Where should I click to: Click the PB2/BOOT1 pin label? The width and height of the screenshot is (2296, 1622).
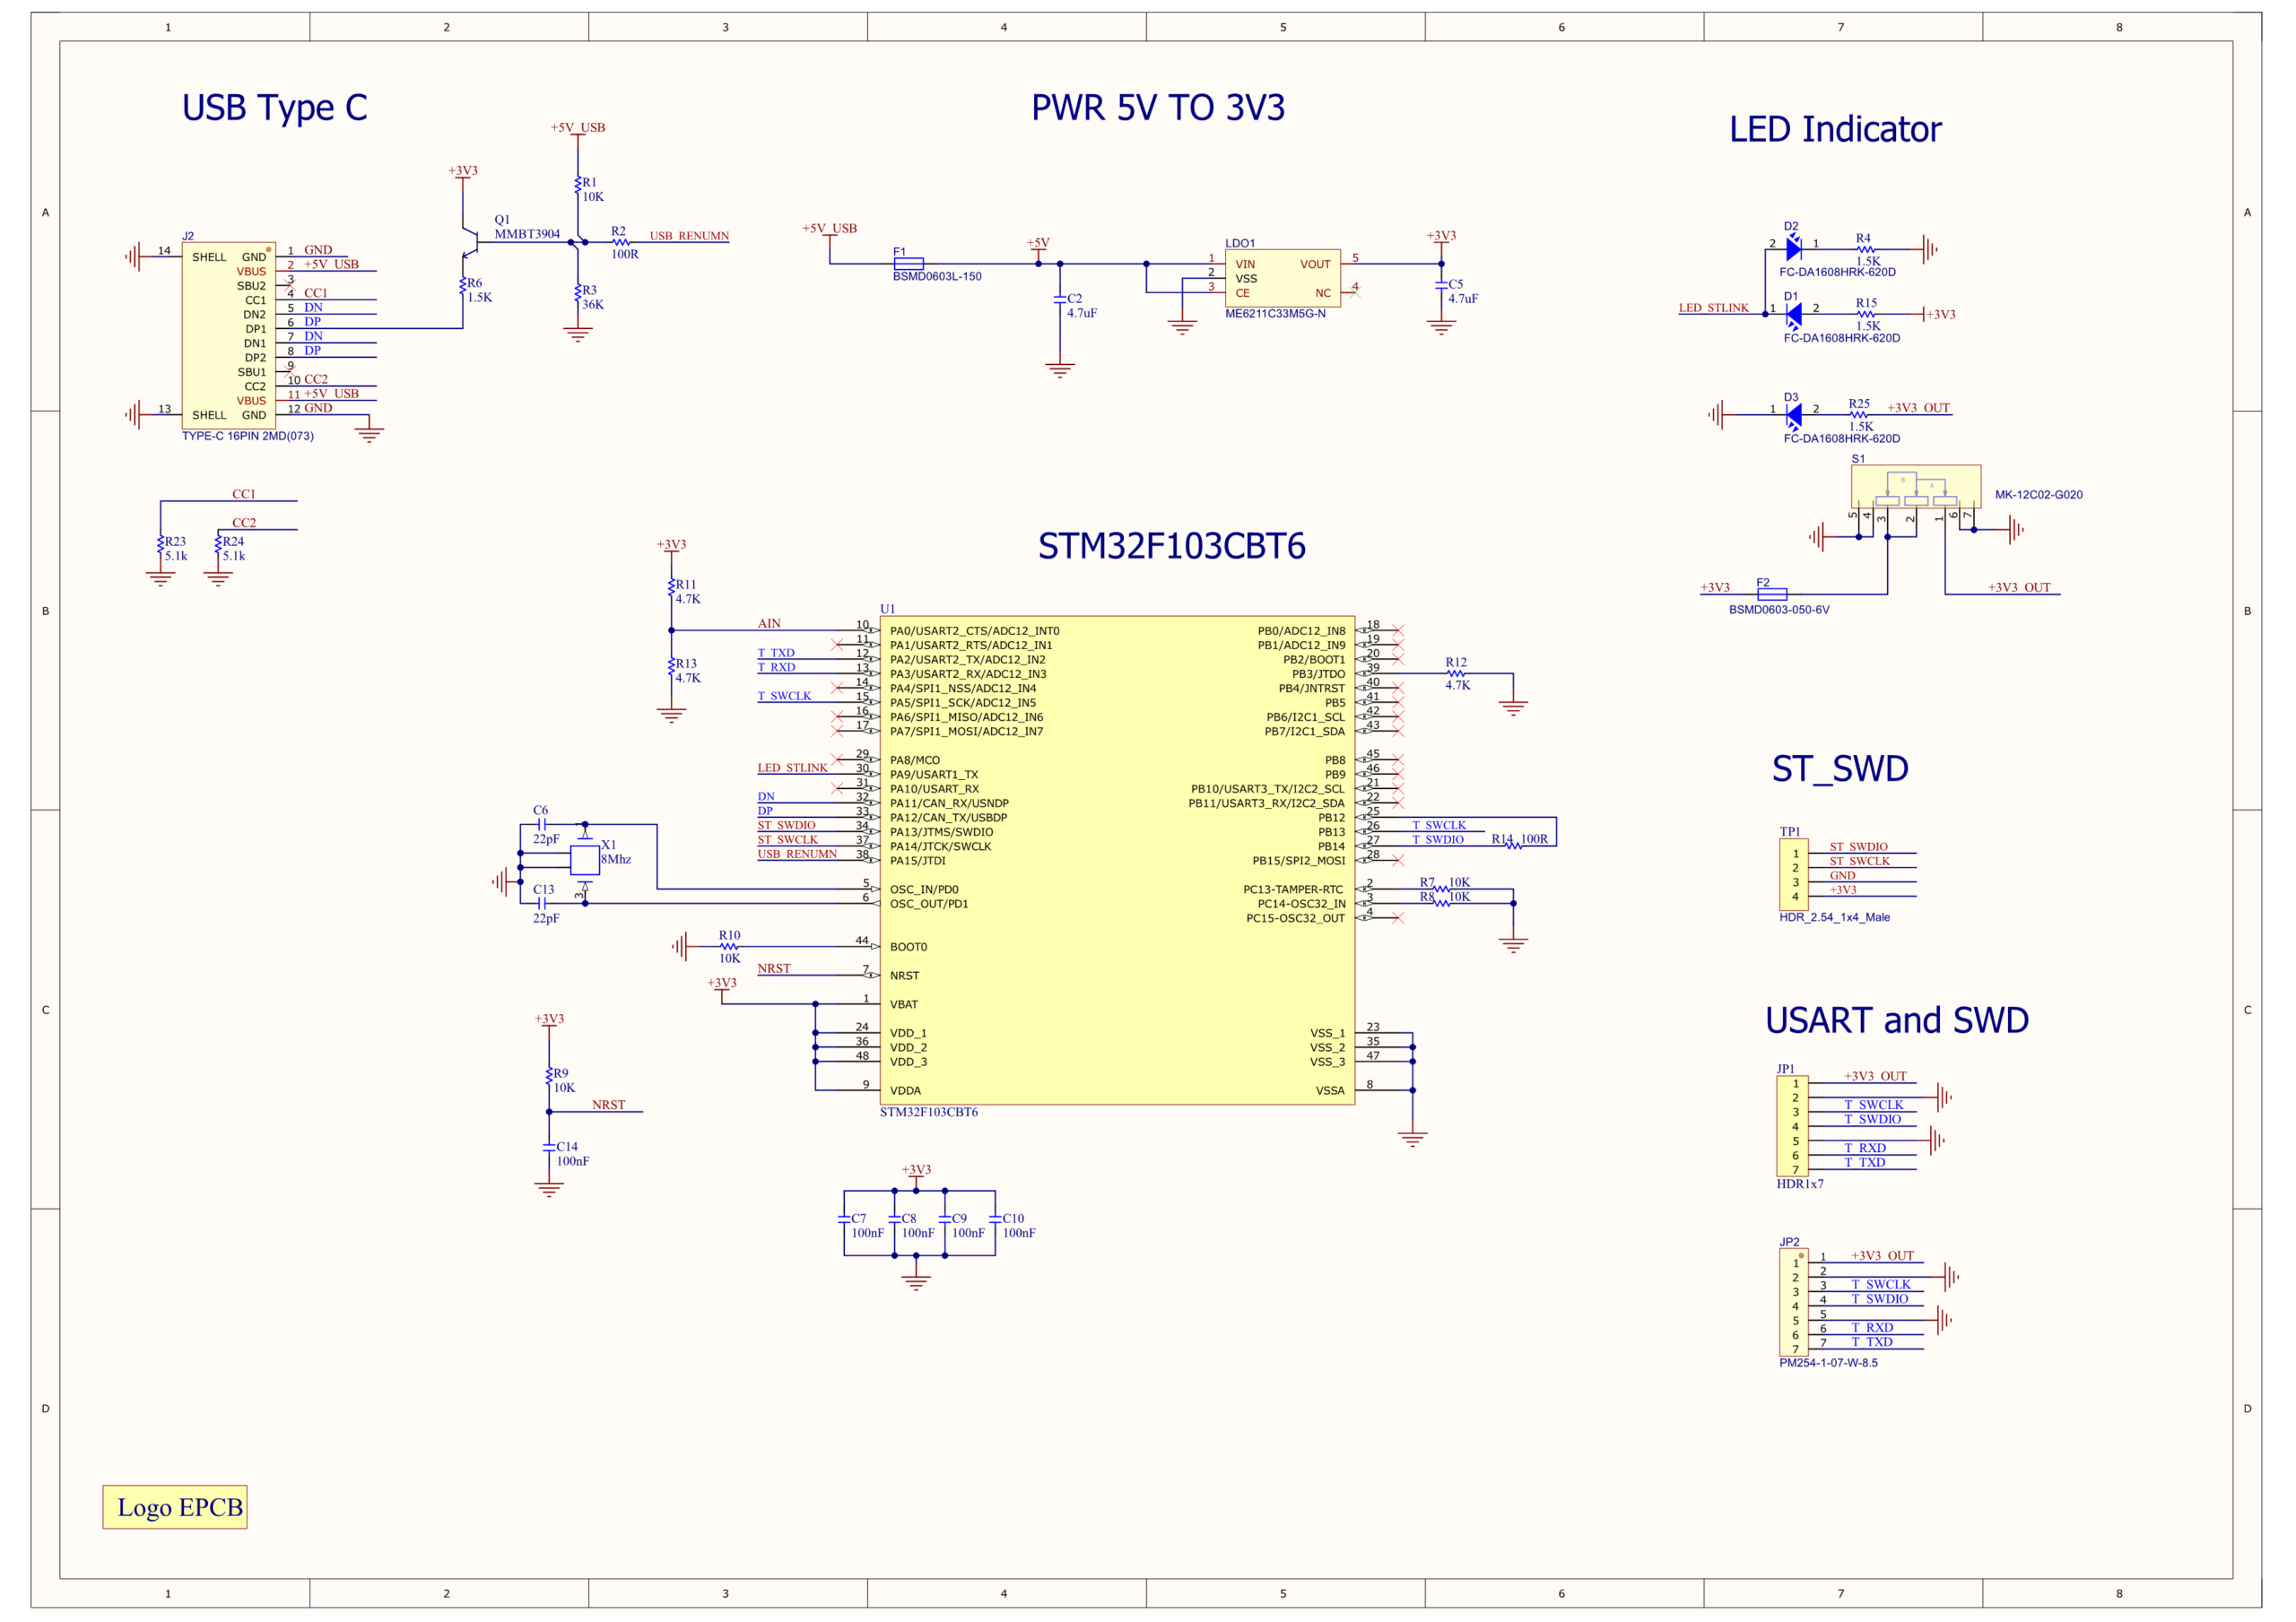click(x=1314, y=660)
